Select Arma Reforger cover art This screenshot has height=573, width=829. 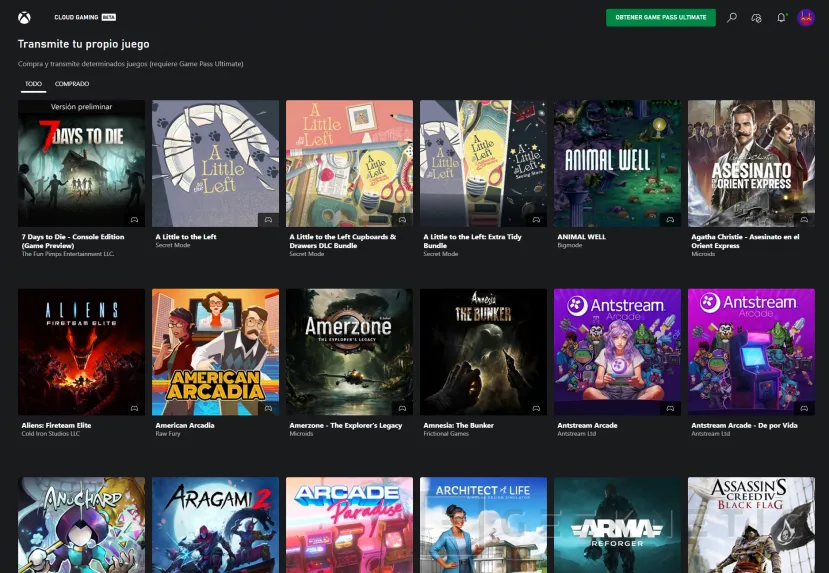618,525
